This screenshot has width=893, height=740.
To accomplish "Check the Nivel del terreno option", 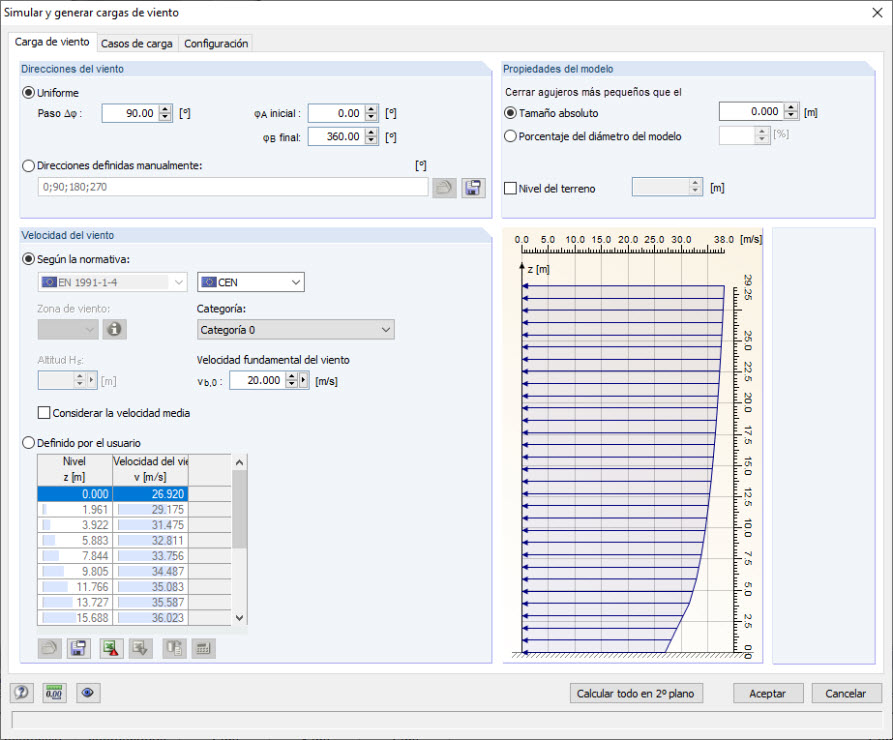I will point(510,188).
